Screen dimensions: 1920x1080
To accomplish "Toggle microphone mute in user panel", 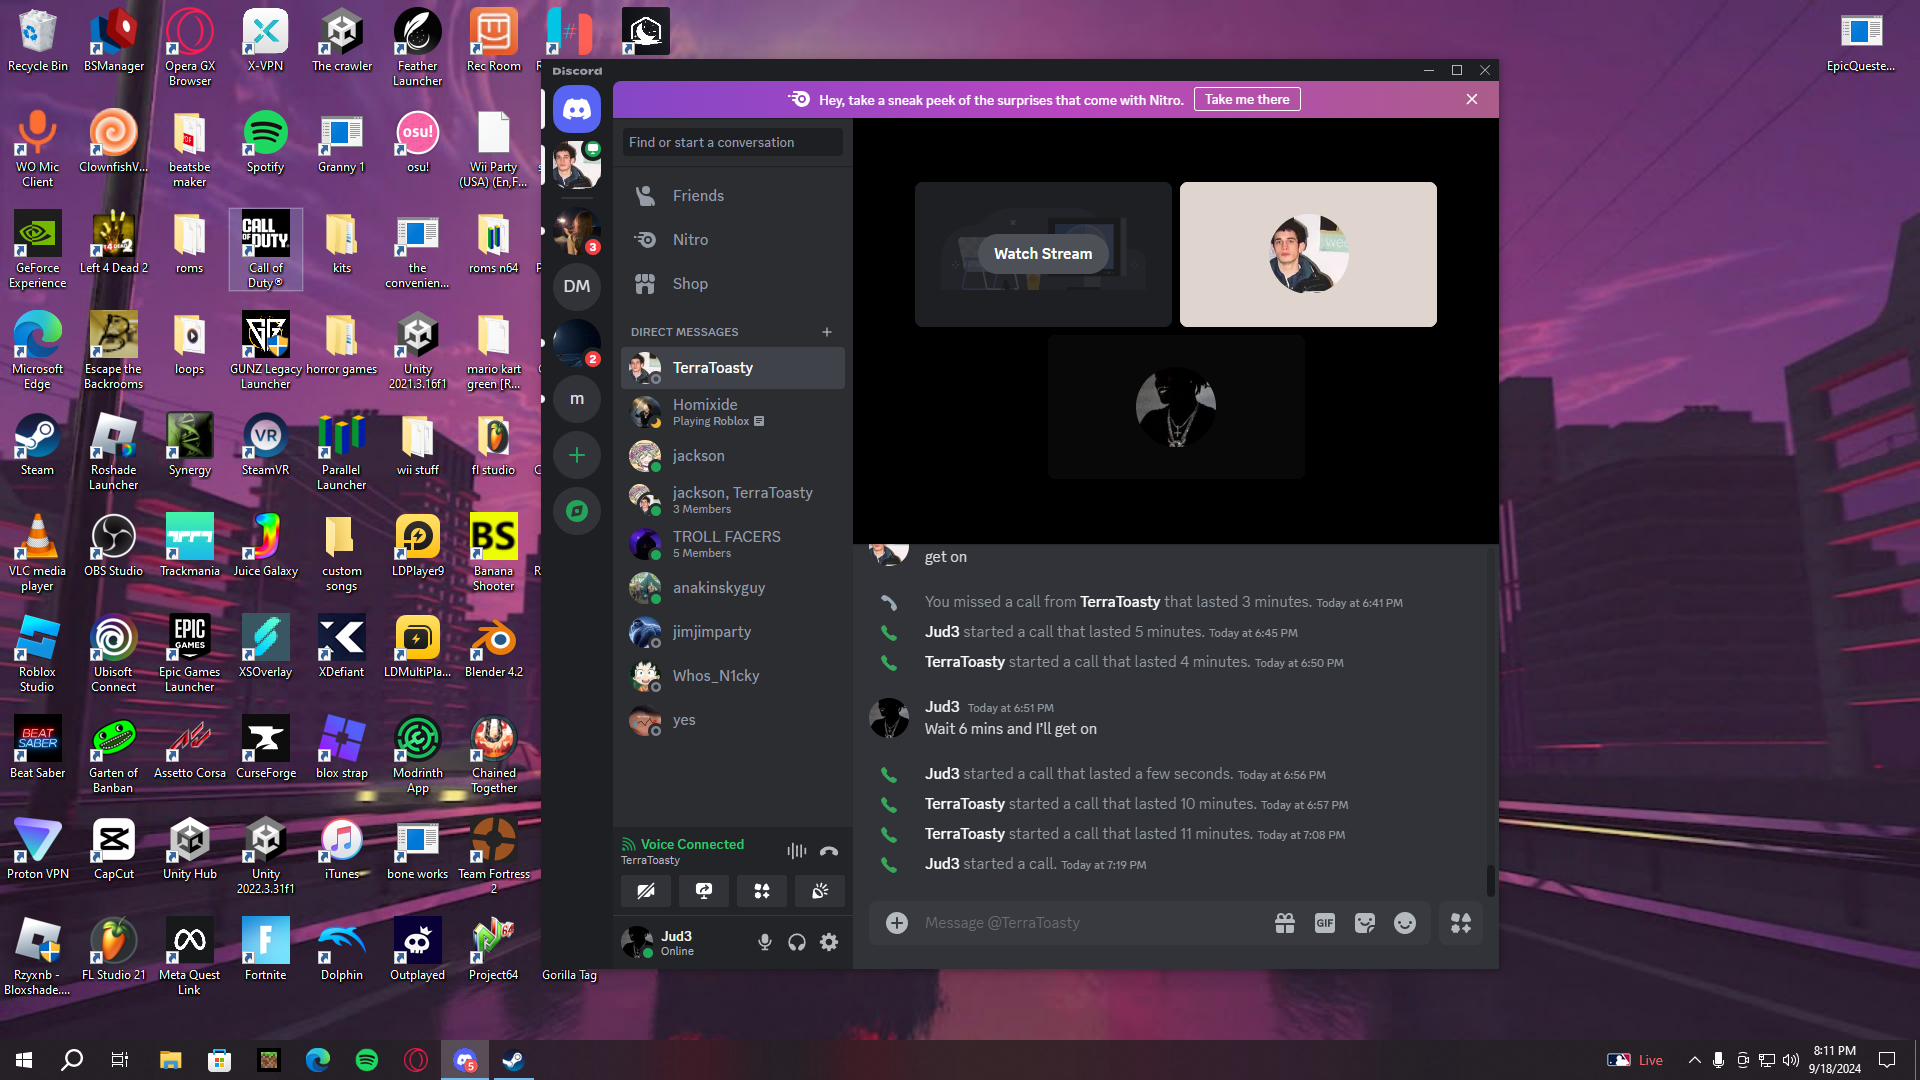I will (x=765, y=942).
